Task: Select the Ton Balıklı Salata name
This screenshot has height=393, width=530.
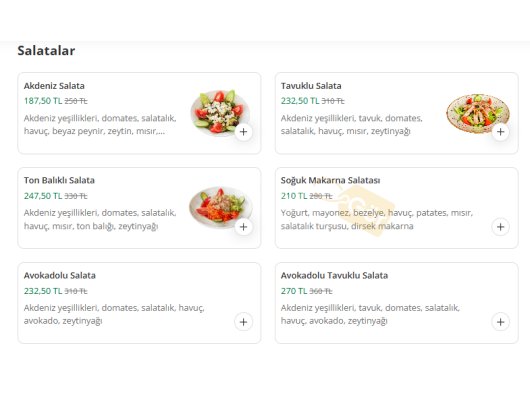Action: pyautogui.click(x=59, y=180)
